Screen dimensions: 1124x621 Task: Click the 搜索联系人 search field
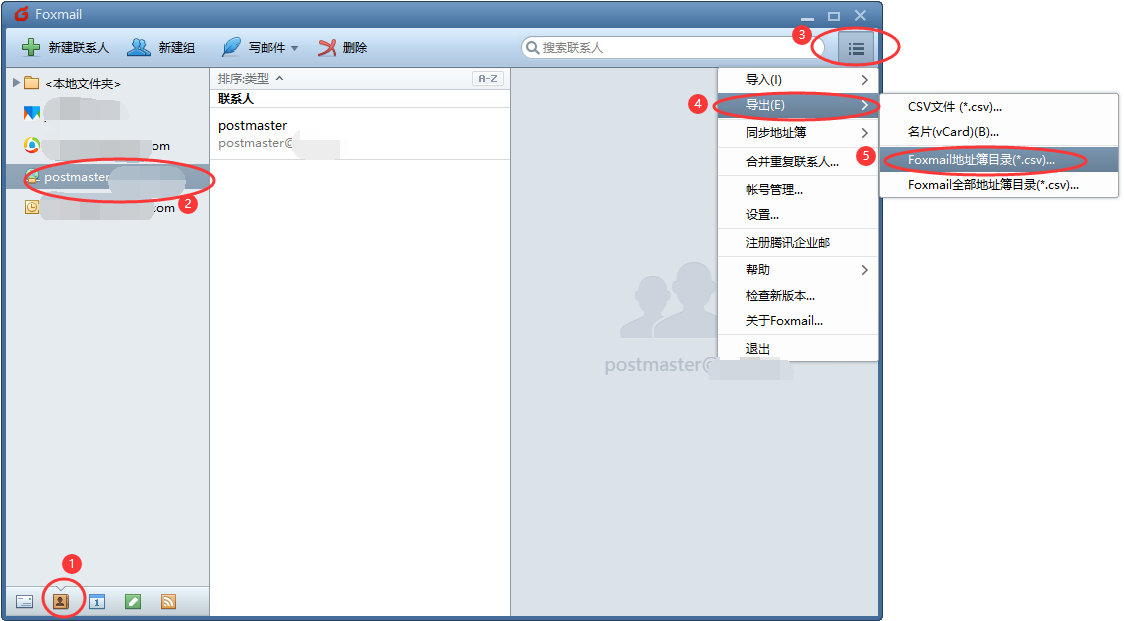pyautogui.click(x=670, y=47)
